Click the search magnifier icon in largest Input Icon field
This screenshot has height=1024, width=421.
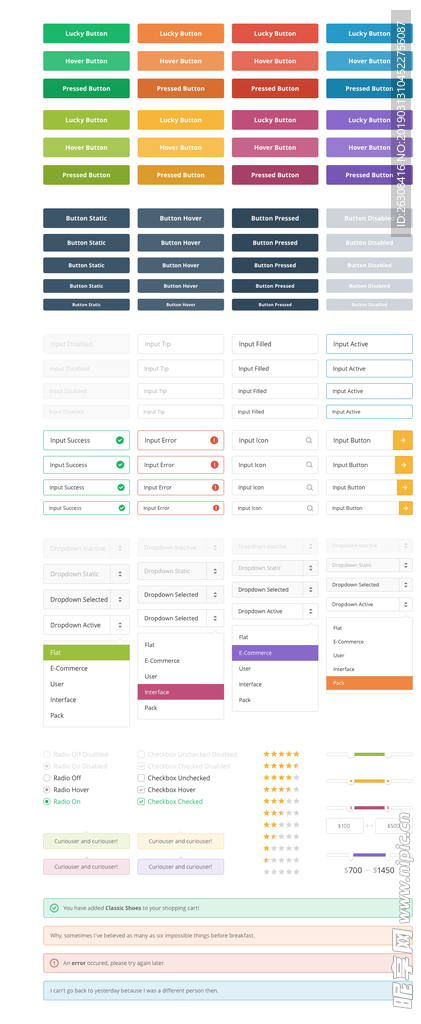pyautogui.click(x=309, y=440)
